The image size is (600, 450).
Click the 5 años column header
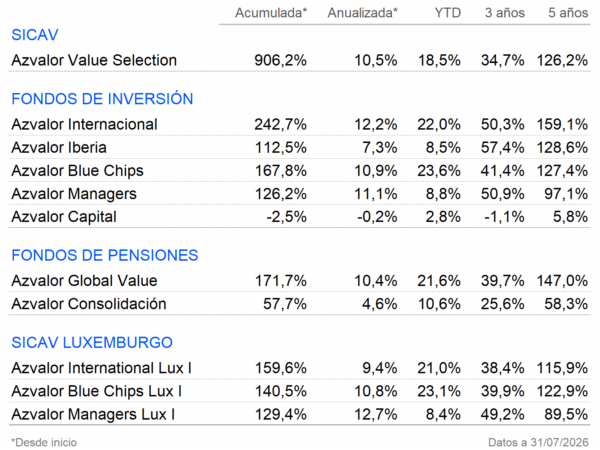[x=568, y=13]
